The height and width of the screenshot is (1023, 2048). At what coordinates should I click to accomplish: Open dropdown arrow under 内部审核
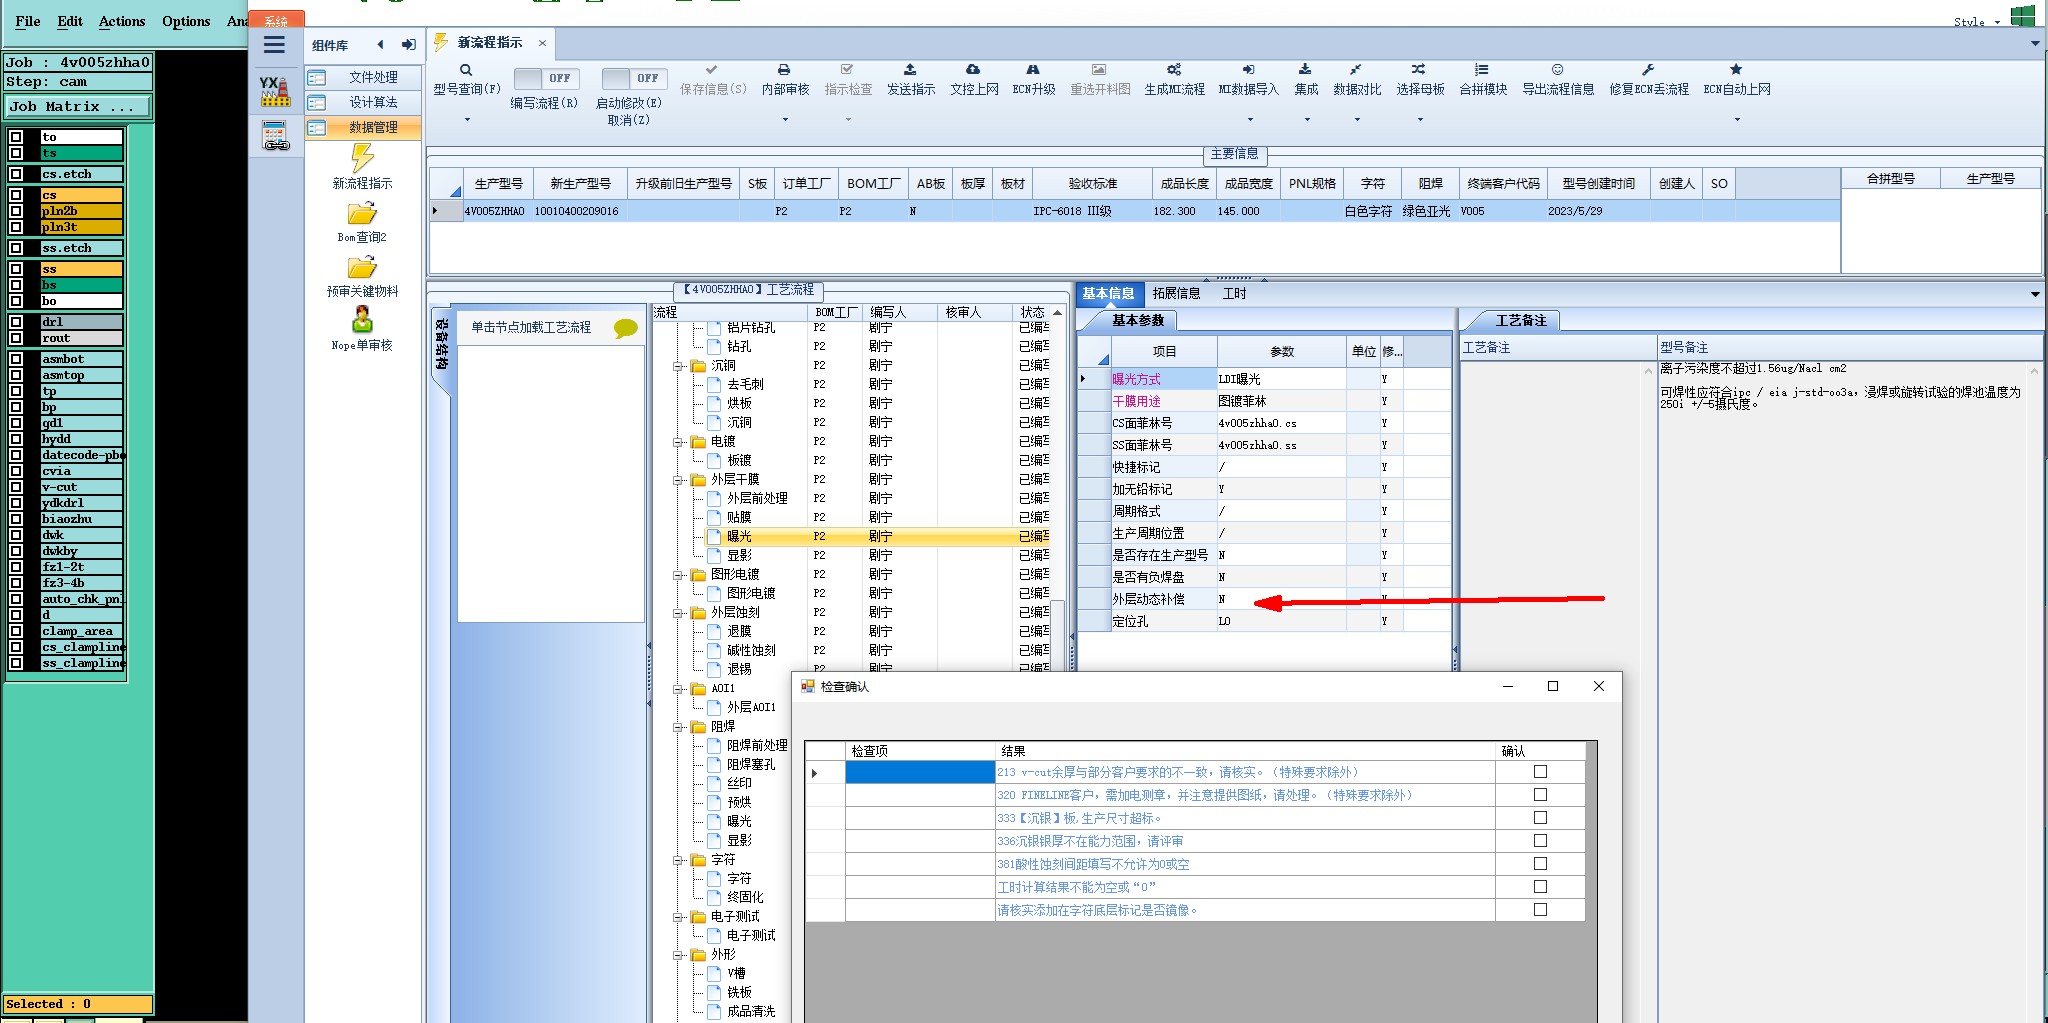click(x=785, y=120)
